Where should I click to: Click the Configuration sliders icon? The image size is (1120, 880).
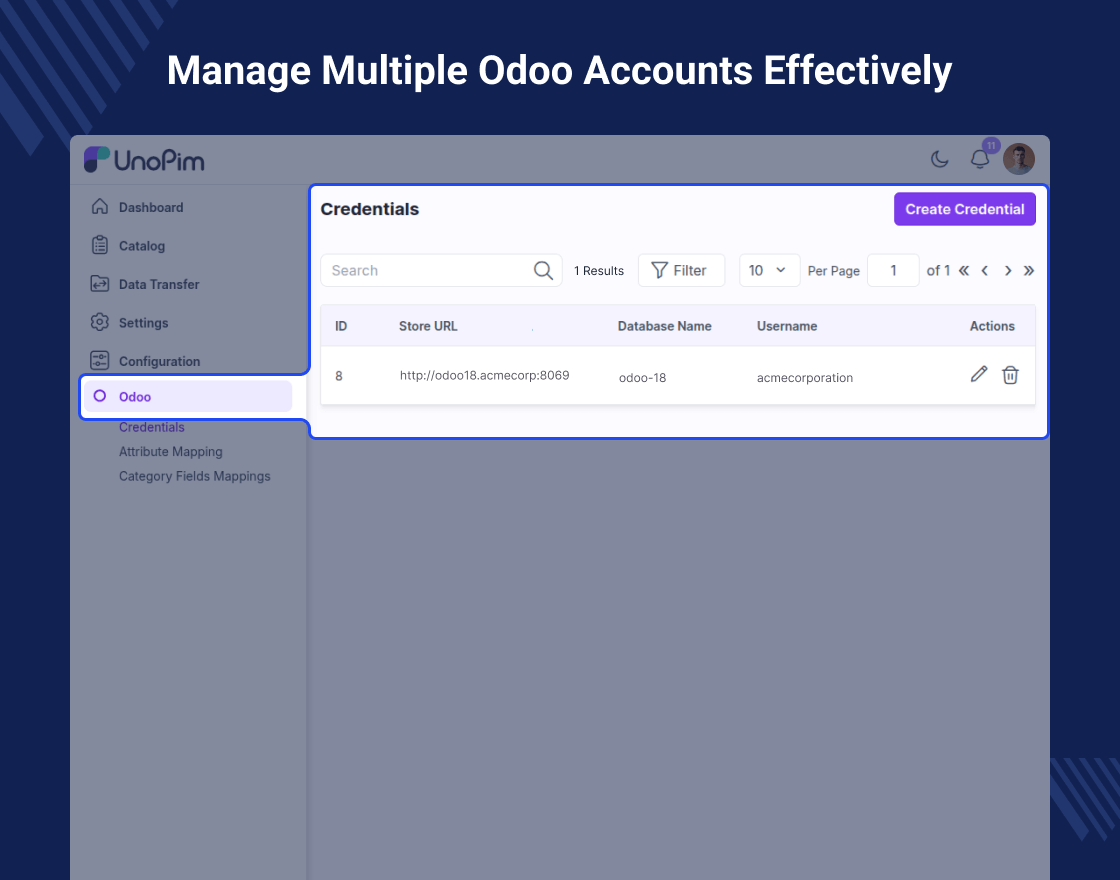[100, 360]
